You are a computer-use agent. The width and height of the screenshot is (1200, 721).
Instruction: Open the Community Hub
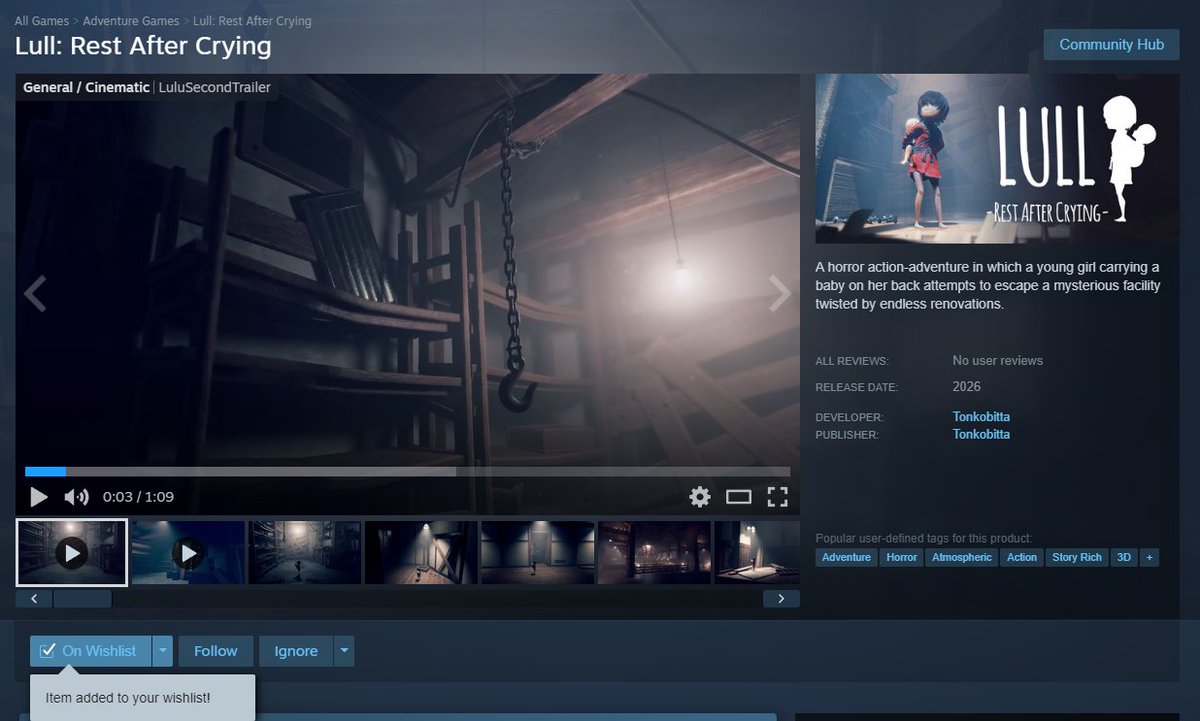click(1111, 45)
